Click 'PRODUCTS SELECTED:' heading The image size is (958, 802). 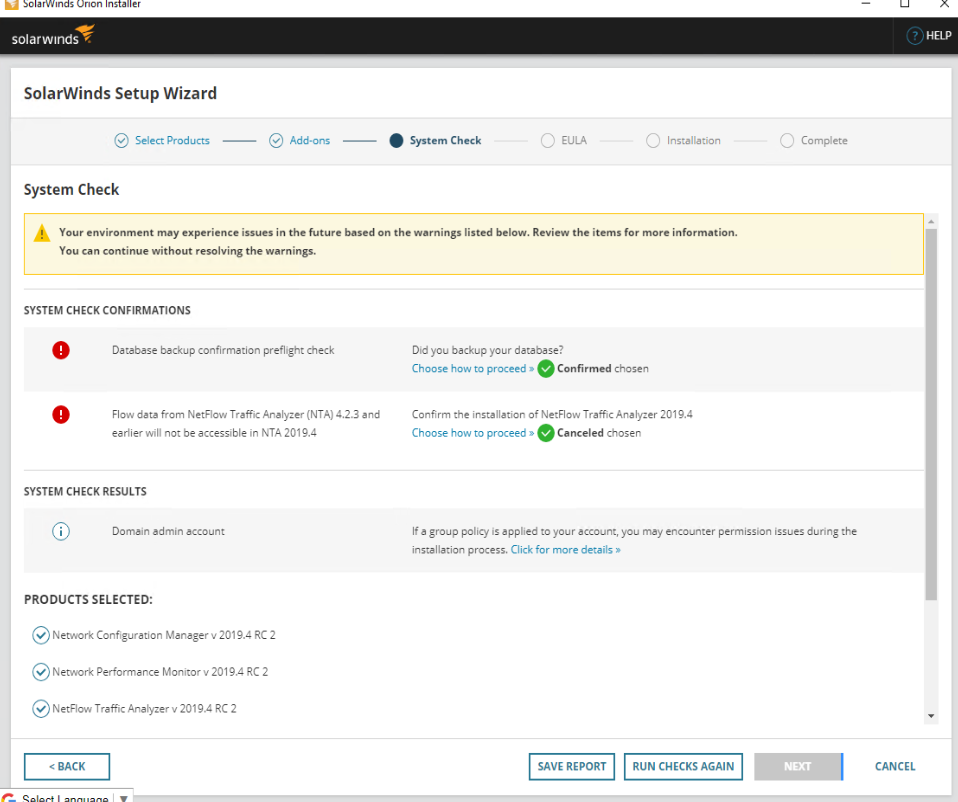[x=88, y=600]
